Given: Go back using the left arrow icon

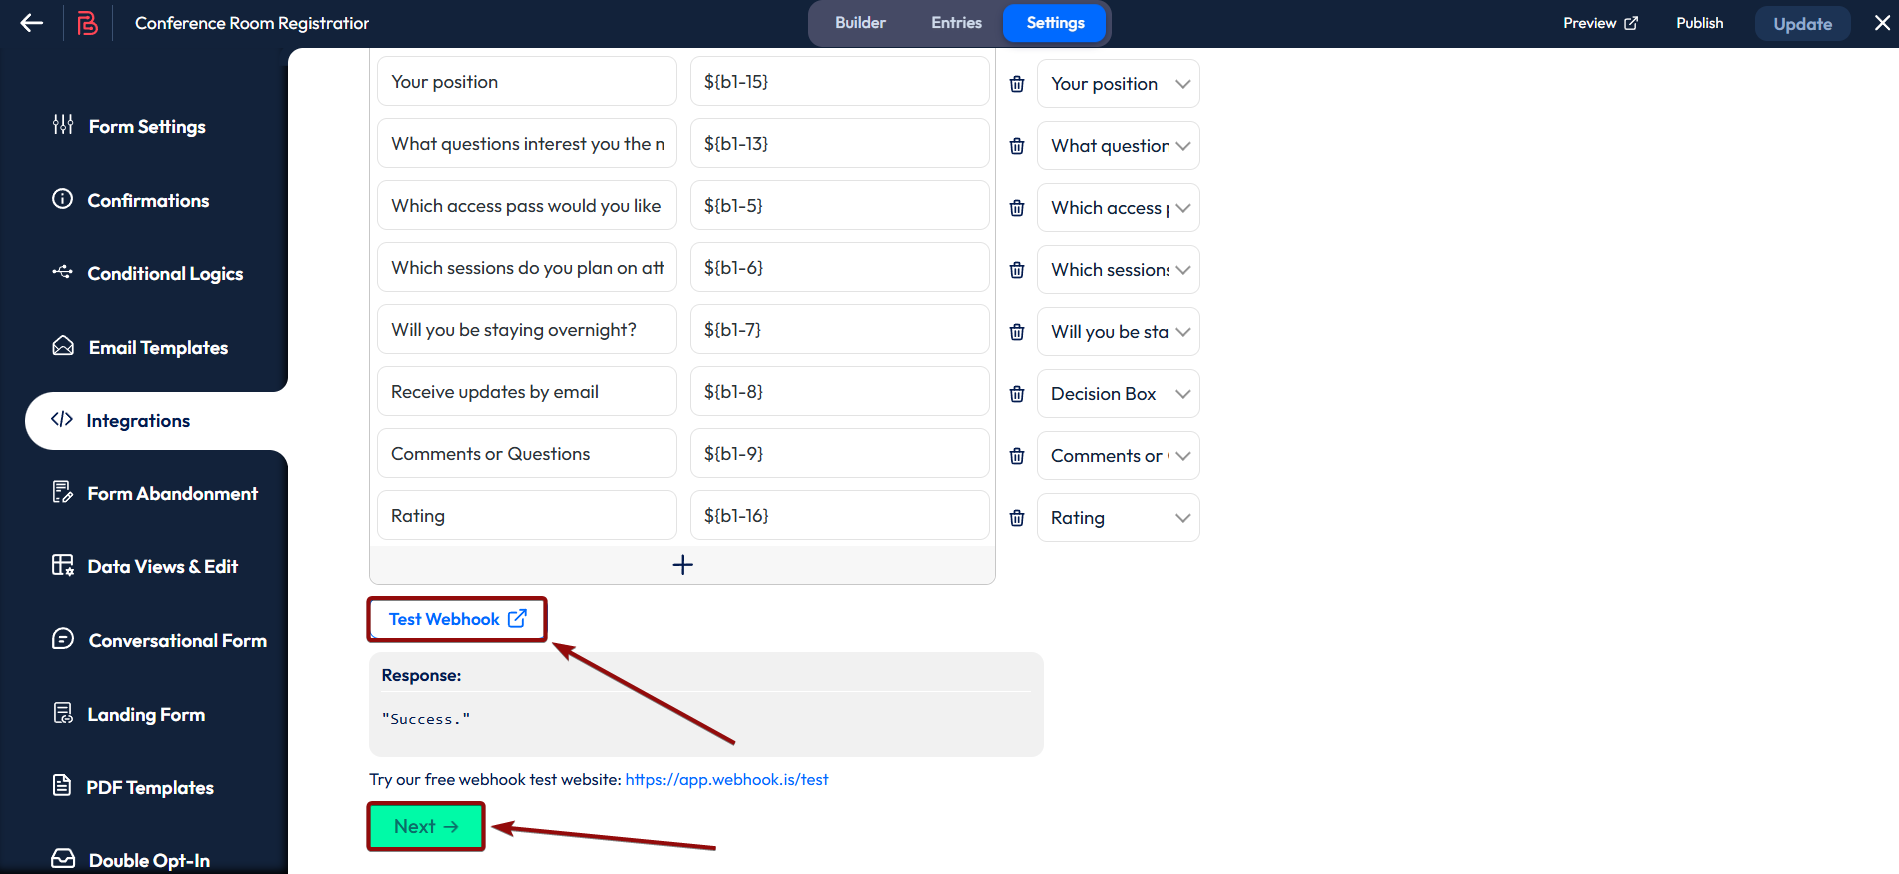Looking at the screenshot, I should coord(32,23).
